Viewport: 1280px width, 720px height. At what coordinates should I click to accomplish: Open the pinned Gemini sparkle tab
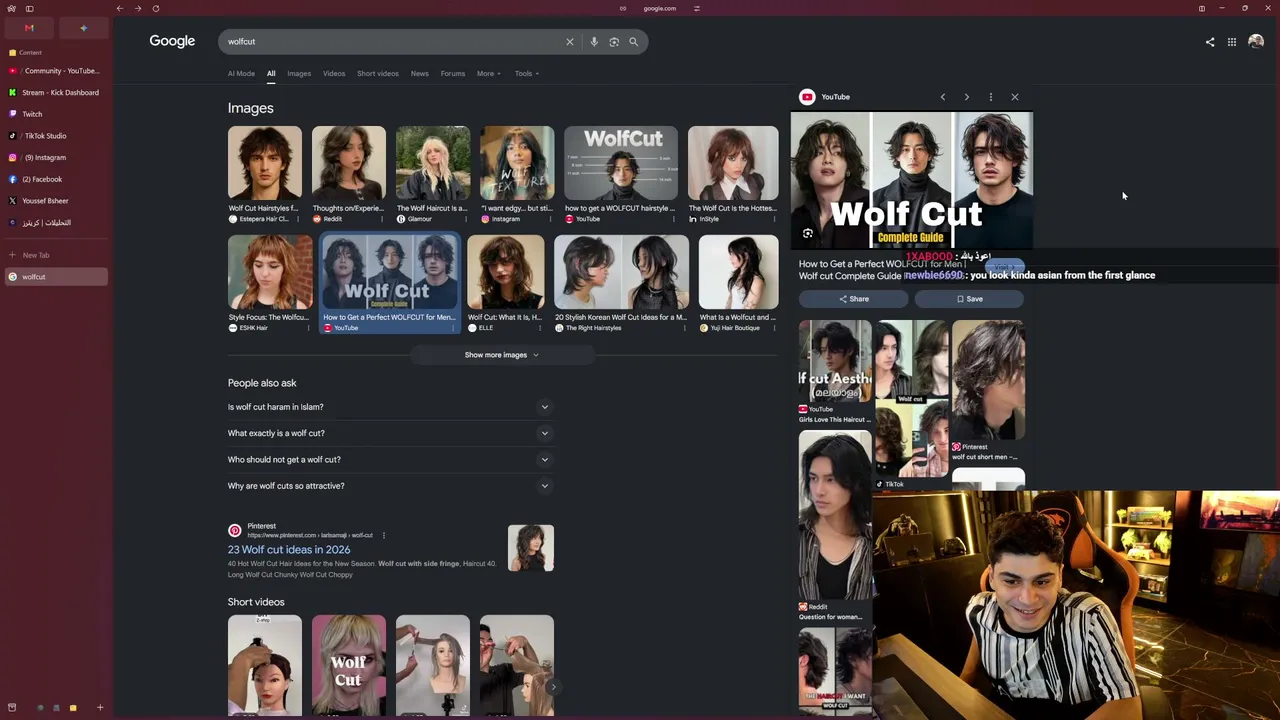coord(83,28)
